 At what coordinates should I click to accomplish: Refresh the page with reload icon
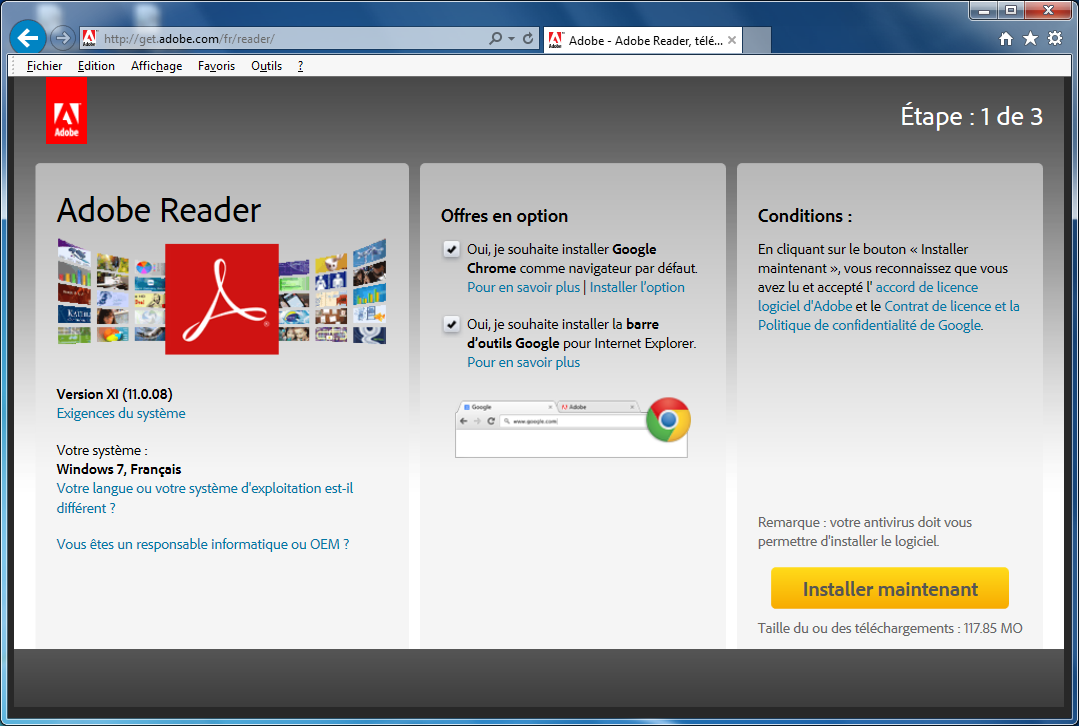(x=528, y=39)
